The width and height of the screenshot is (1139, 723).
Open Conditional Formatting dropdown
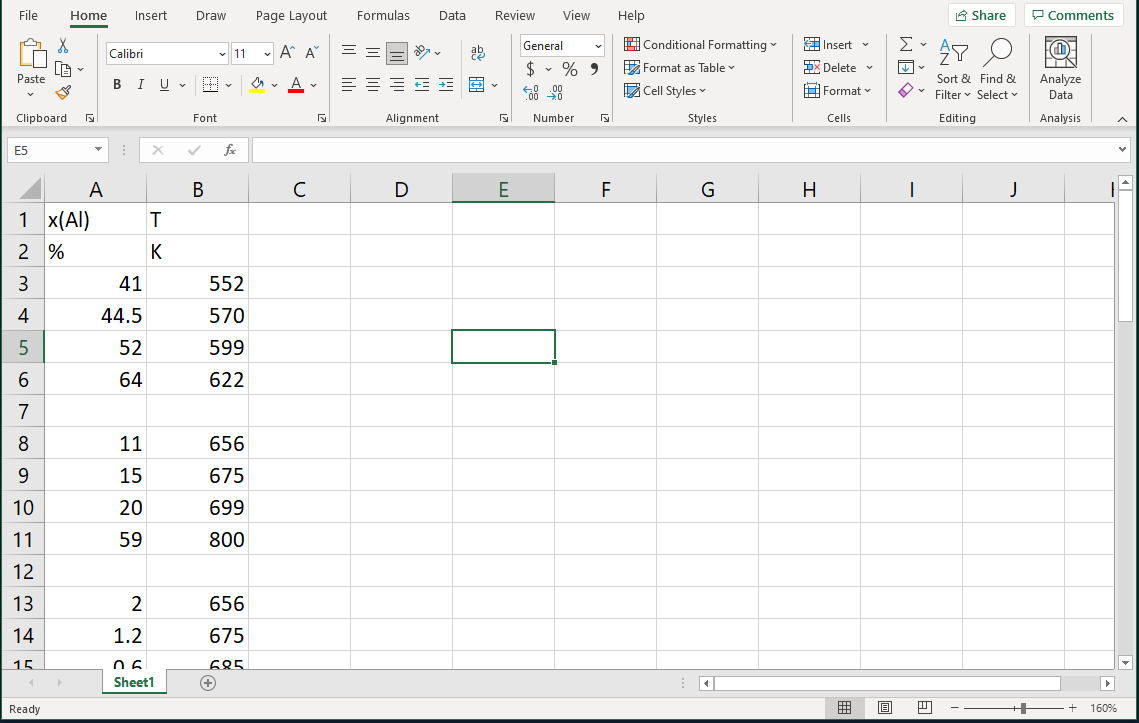click(700, 45)
